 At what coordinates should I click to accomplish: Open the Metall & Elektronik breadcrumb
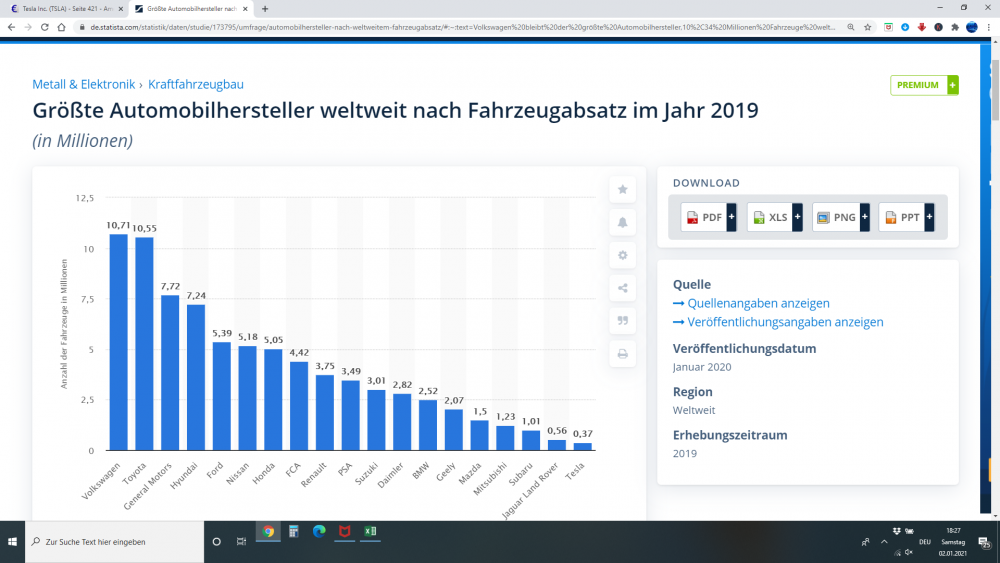[x=83, y=85]
